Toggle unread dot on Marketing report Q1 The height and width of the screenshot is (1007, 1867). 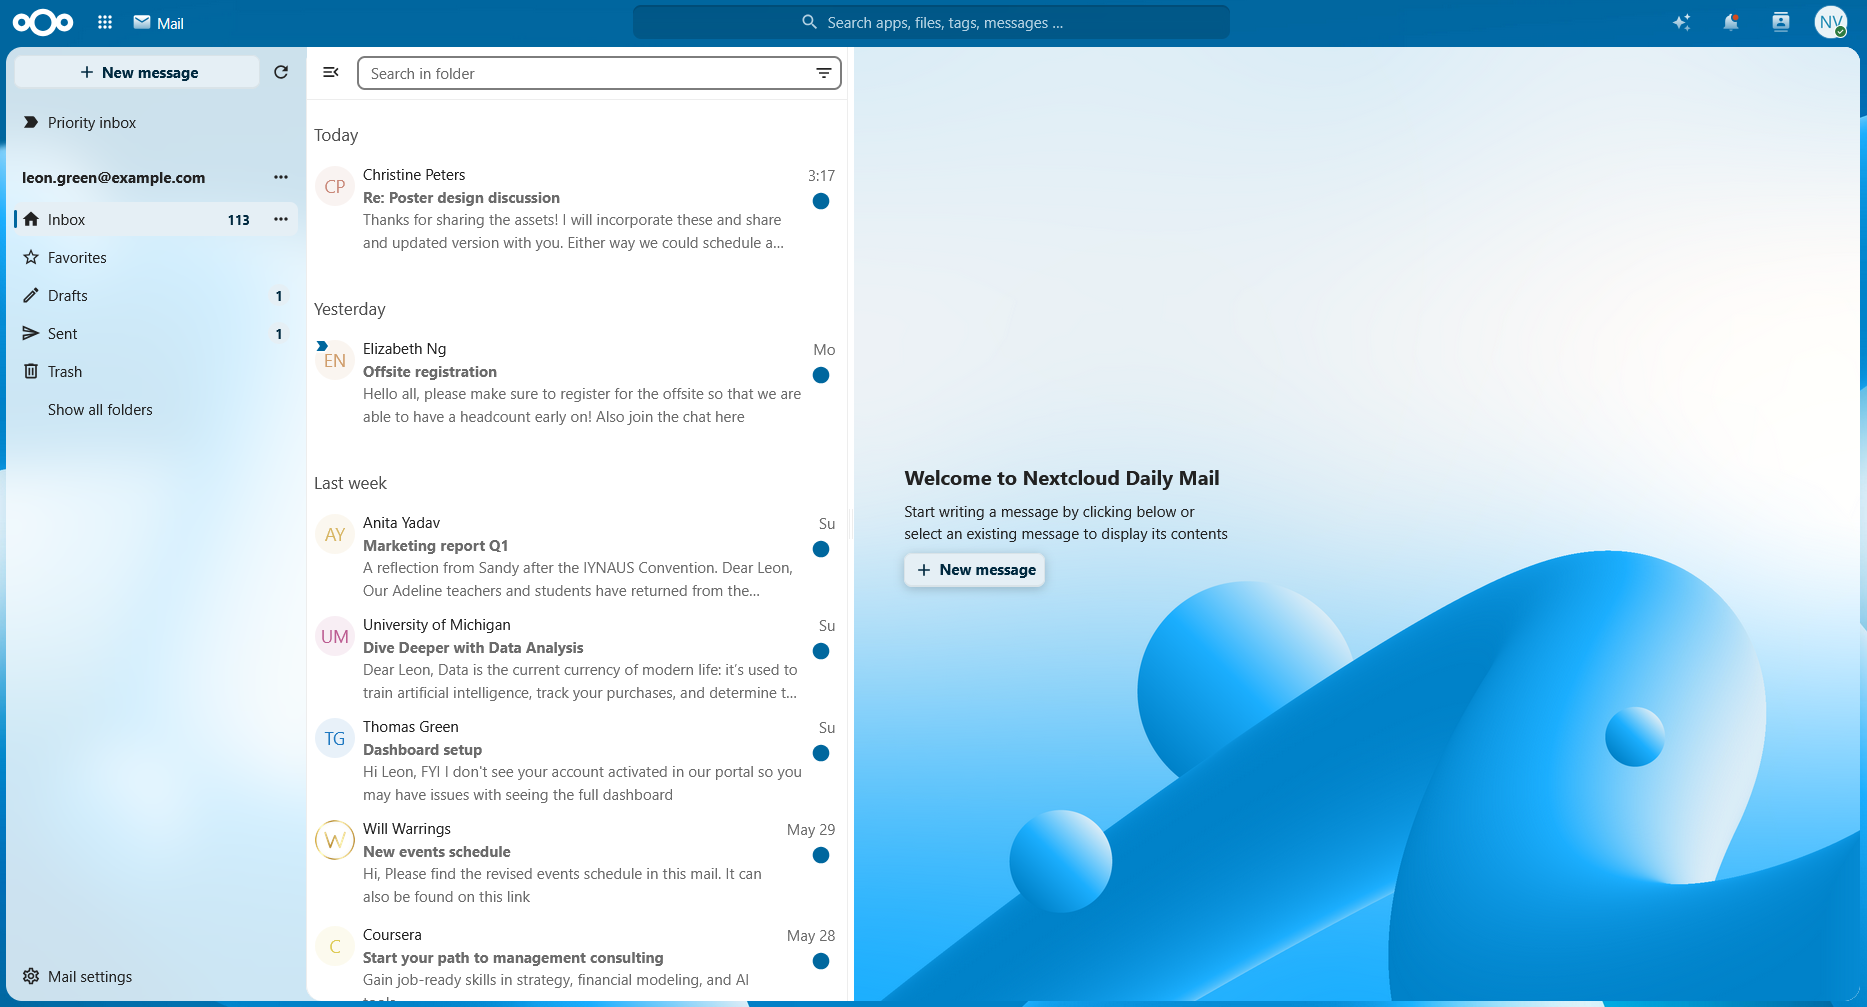click(x=821, y=549)
